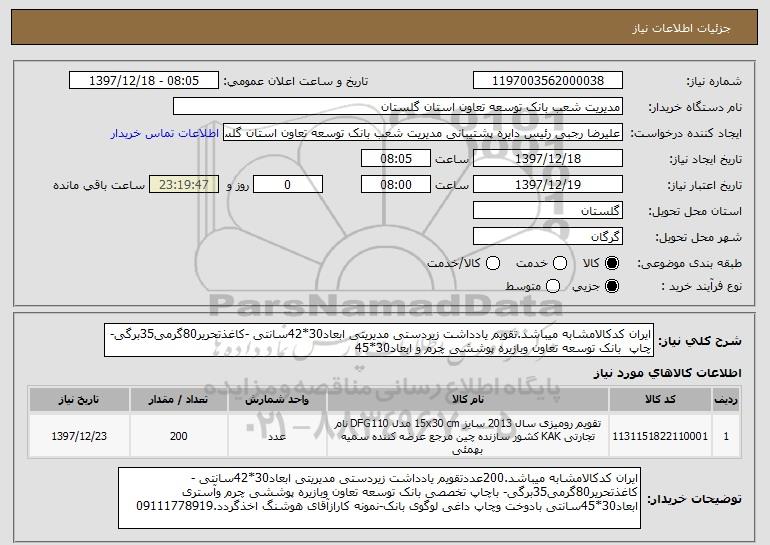Screen dimensions: 770x545
Task: Open the اطلاعات تماس خریدار link
Action: pyautogui.click(x=165, y=133)
